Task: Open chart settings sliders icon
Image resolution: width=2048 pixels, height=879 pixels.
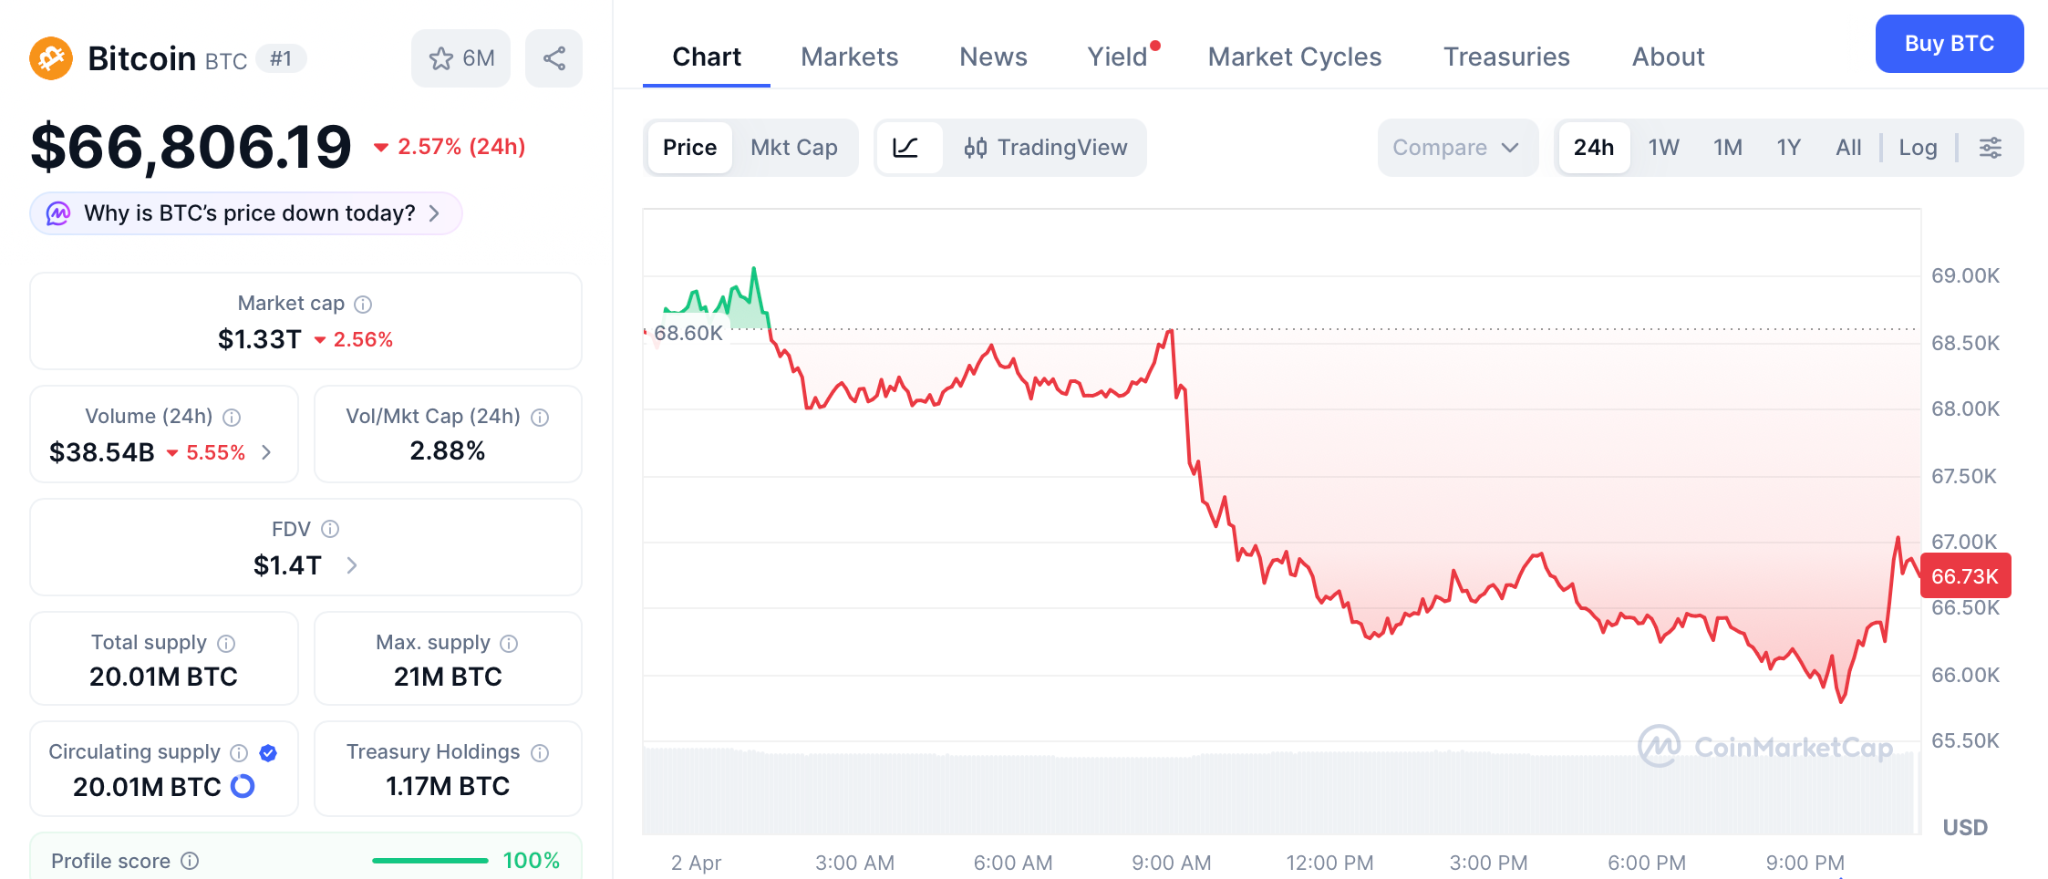Action: [1990, 148]
